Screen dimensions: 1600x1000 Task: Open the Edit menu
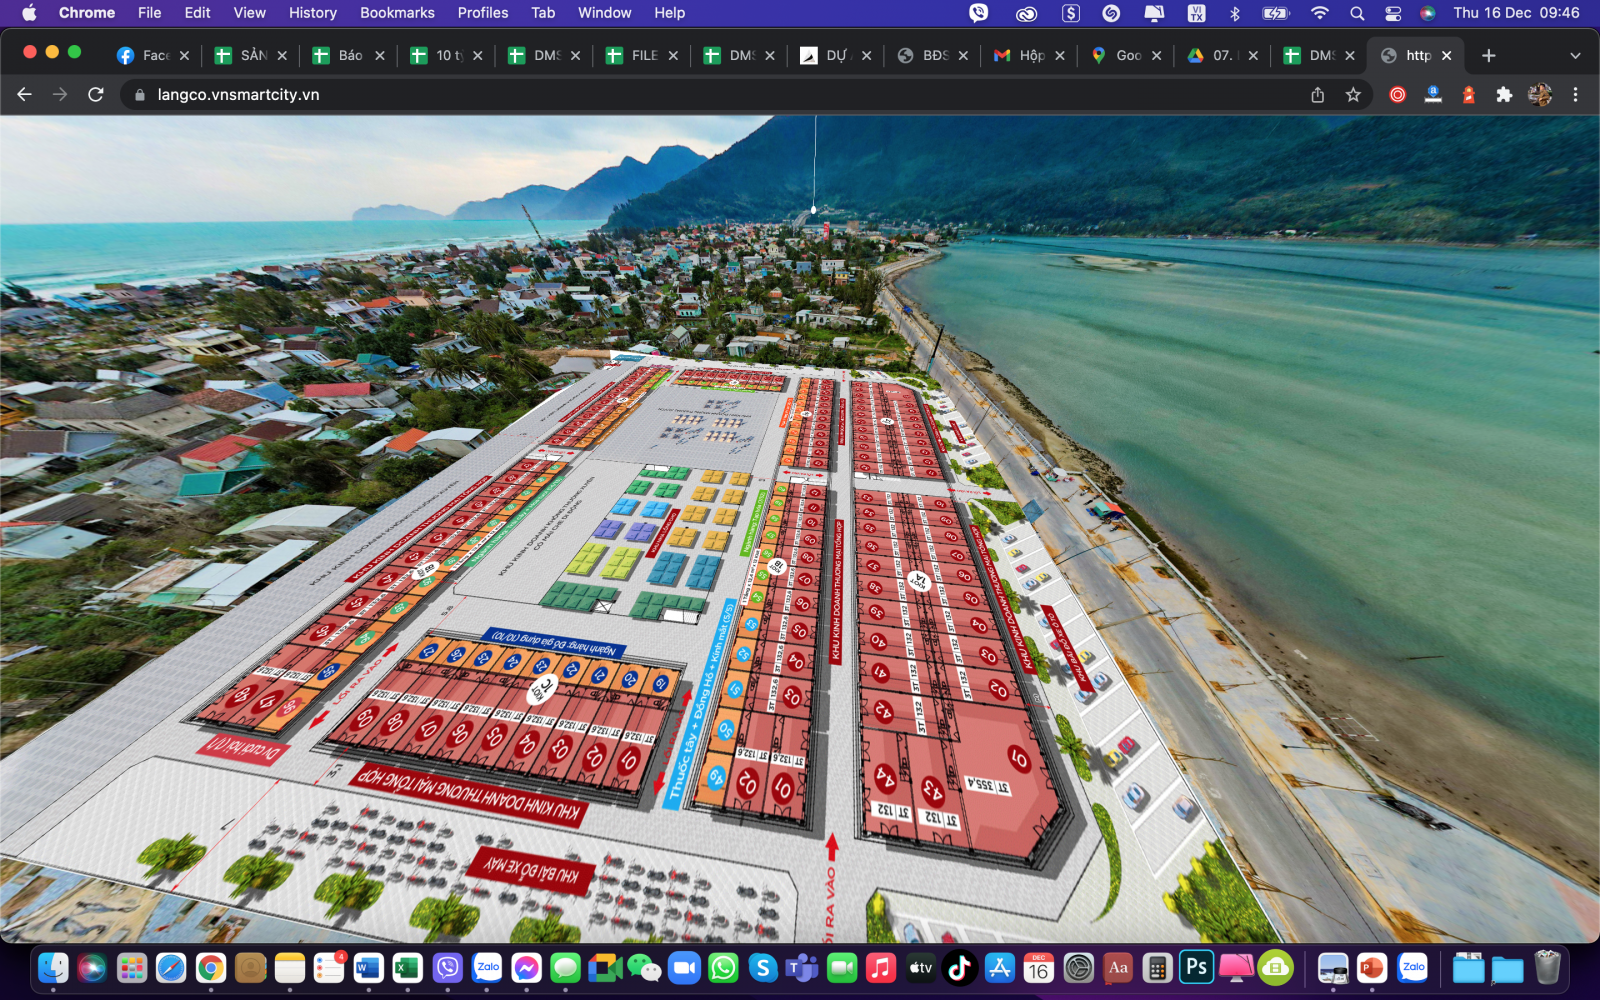(197, 13)
